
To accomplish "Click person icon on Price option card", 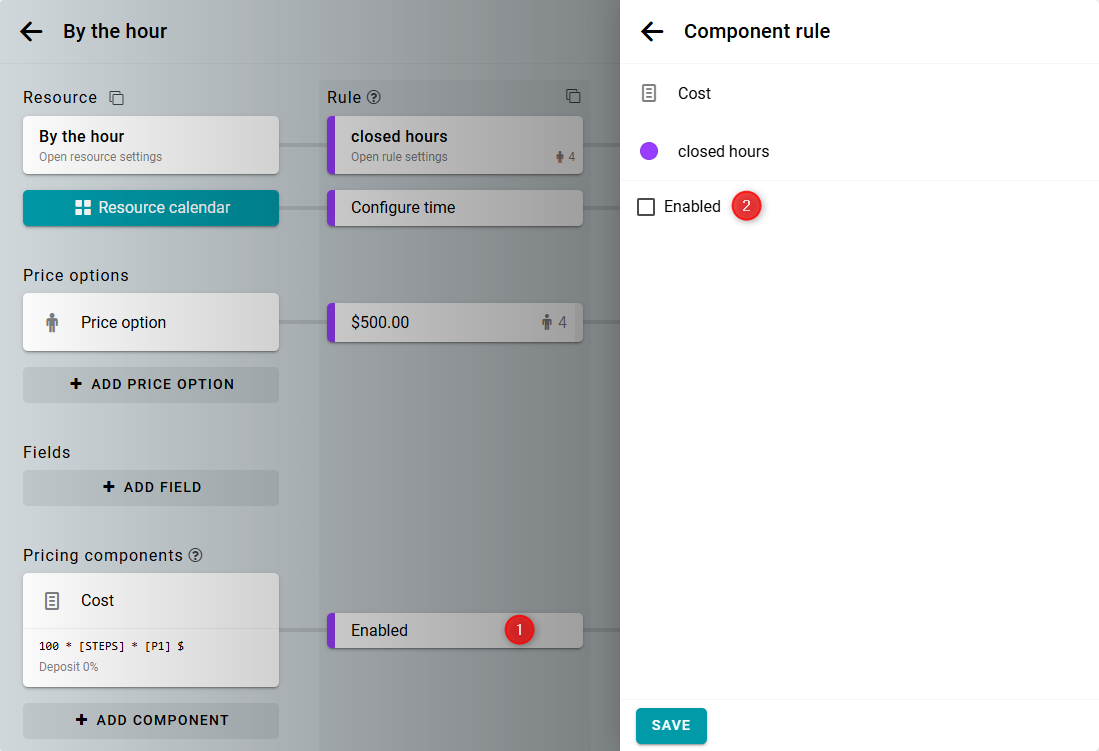I will pos(52,323).
